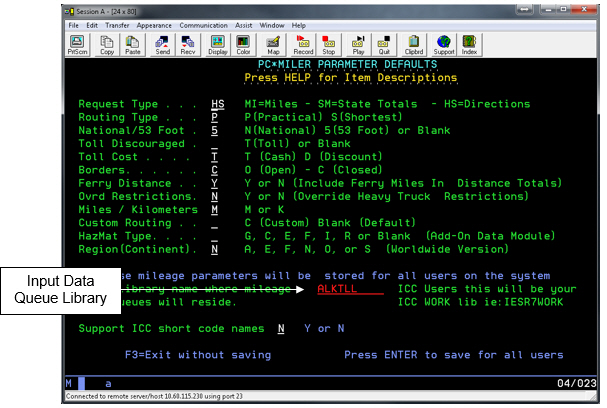
Task: Click the Routing Type field showing P
Action: point(214,117)
